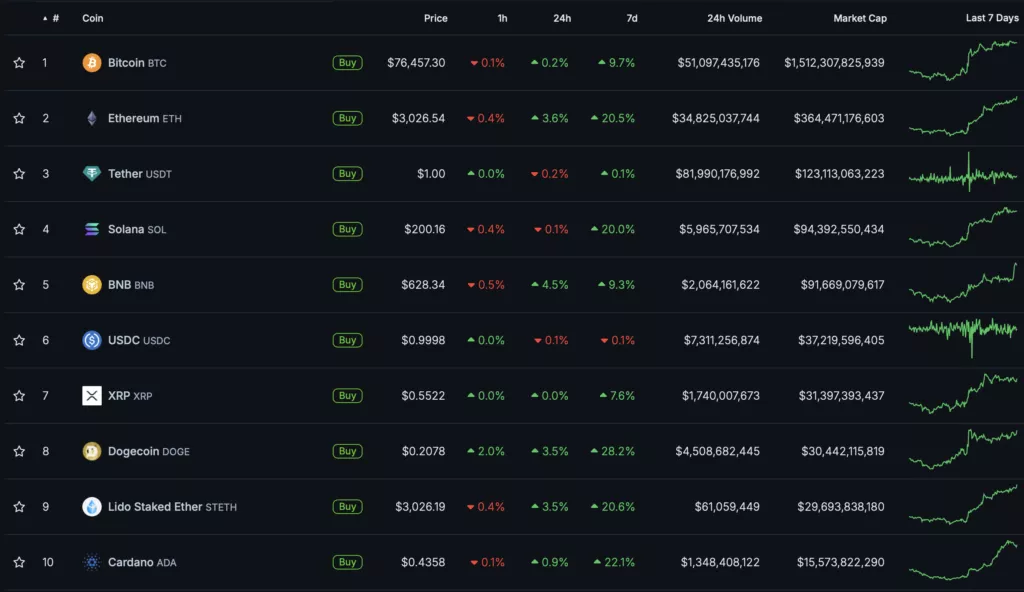Add Solana to favorites via star
This screenshot has width=1024, height=592.
click(x=19, y=229)
